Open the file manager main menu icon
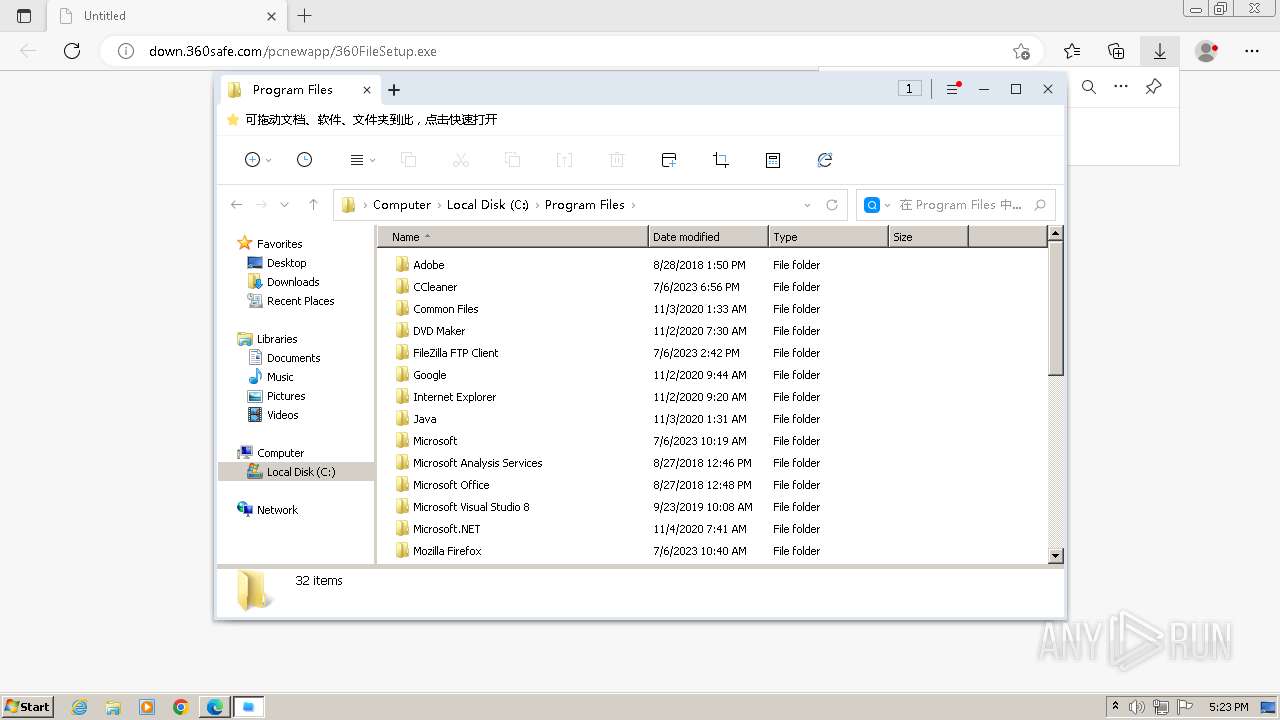Viewport: 1280px width, 720px height. (x=953, y=89)
